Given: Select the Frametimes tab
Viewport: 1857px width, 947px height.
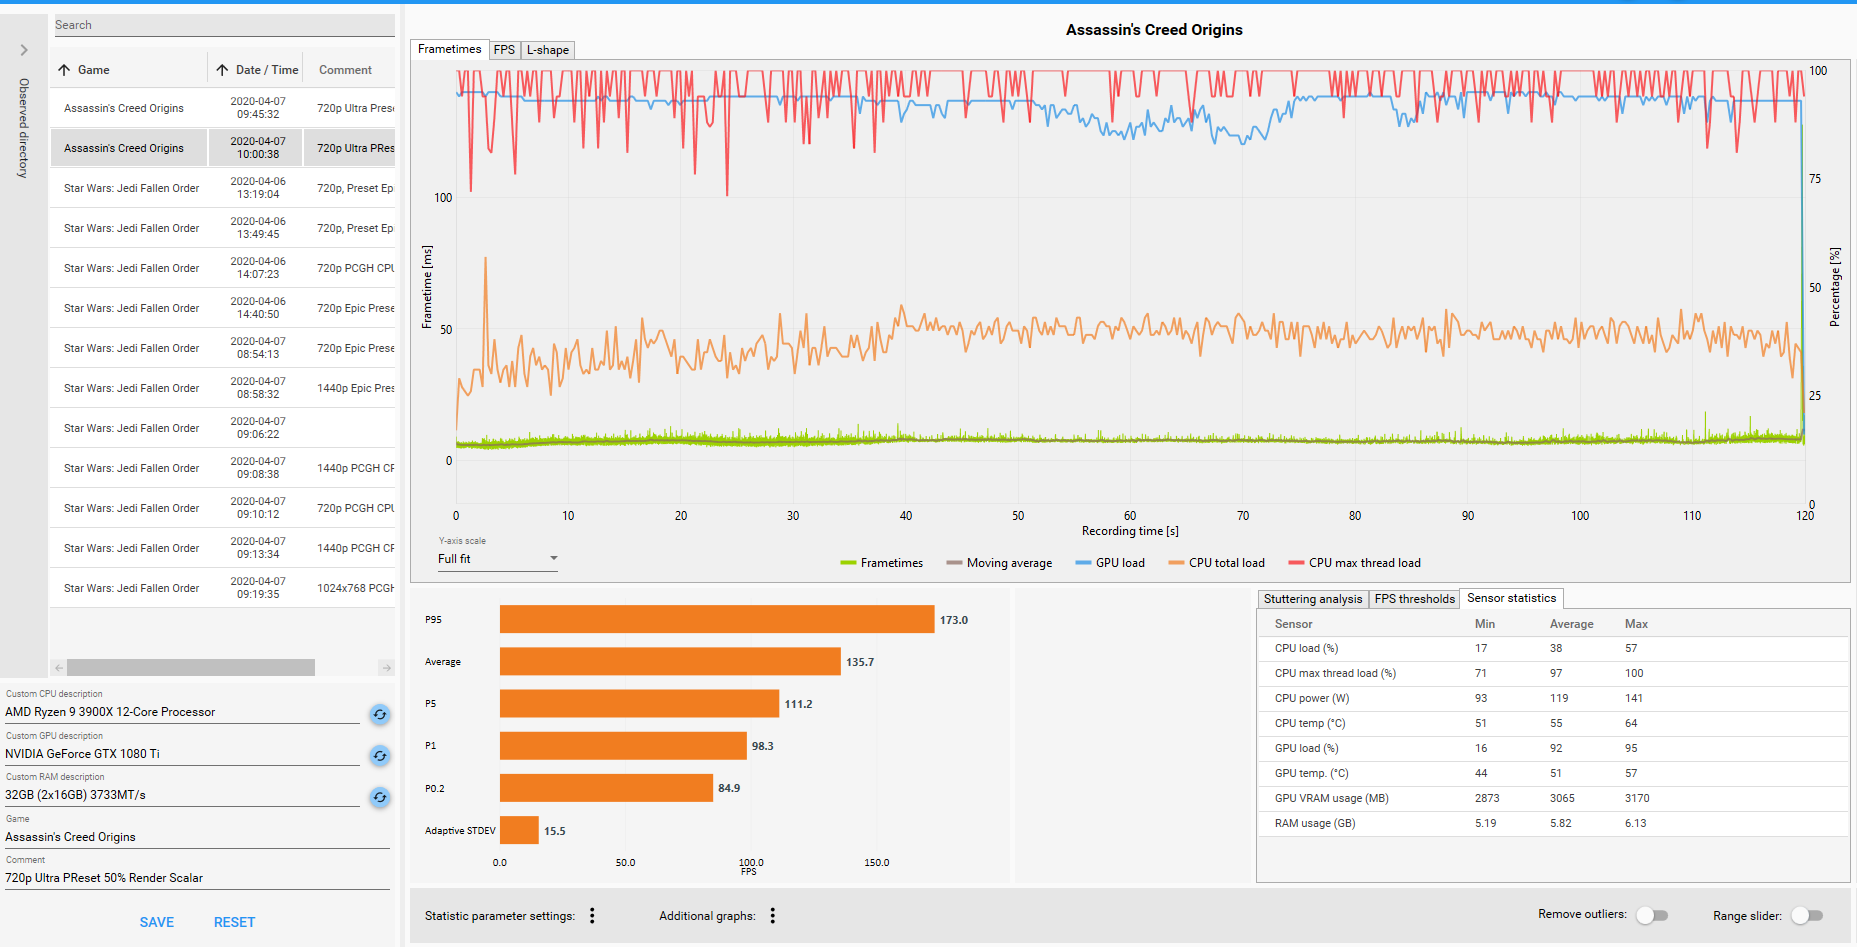Looking at the screenshot, I should pos(450,49).
